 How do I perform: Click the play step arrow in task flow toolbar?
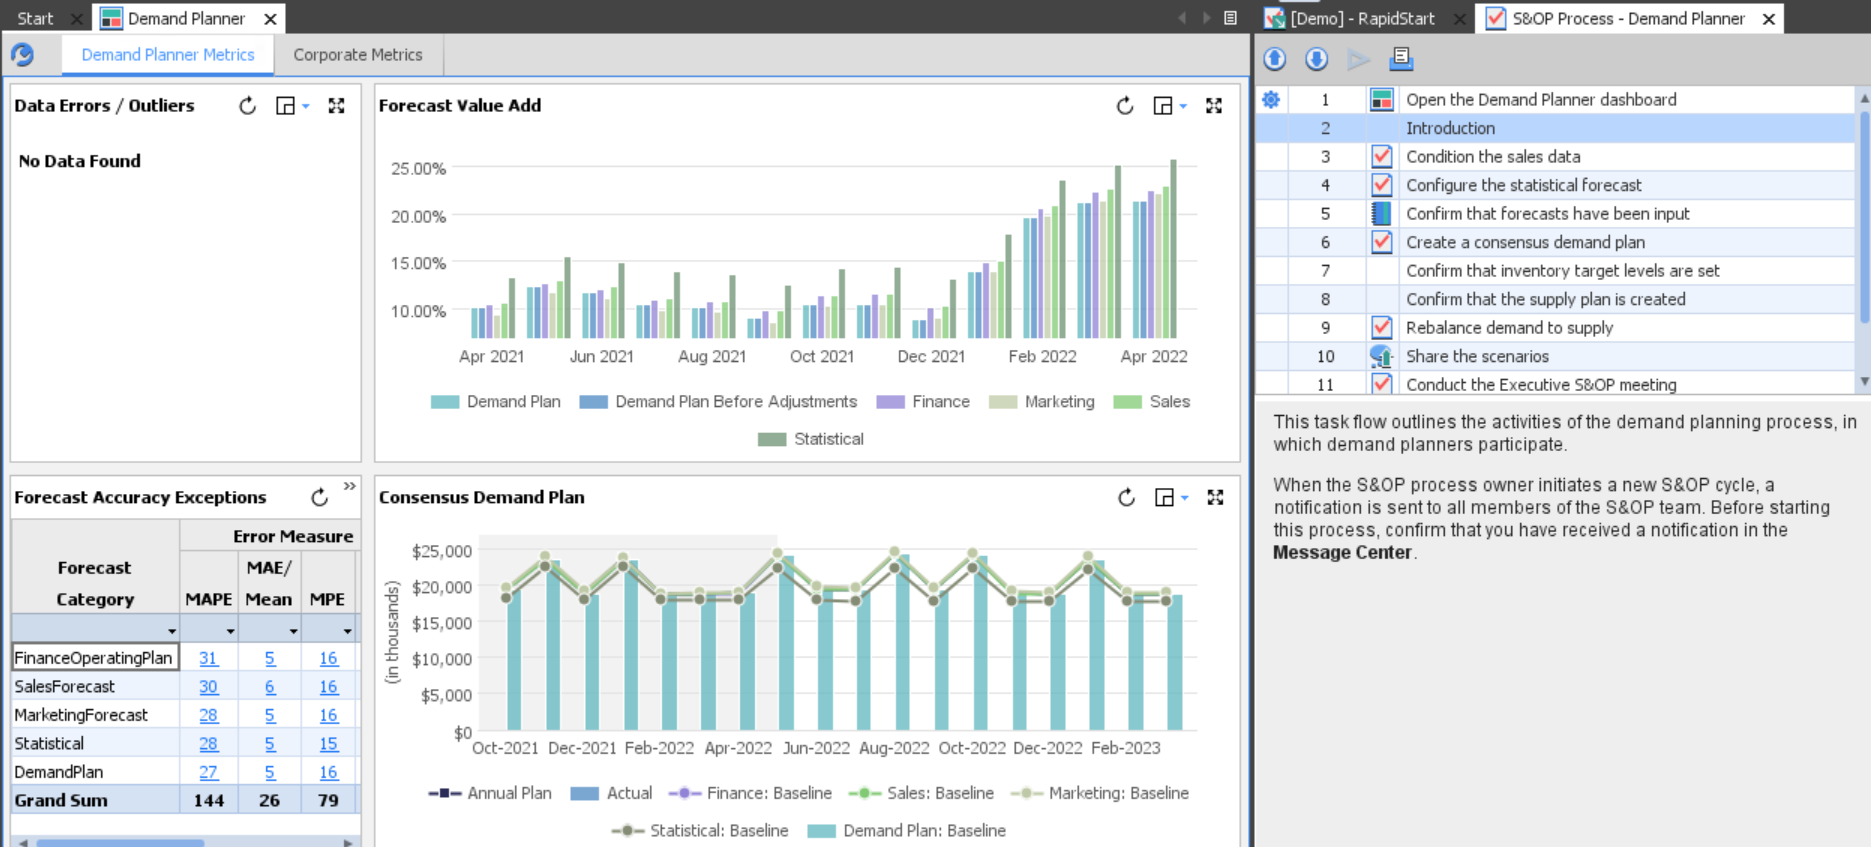pos(1358,59)
